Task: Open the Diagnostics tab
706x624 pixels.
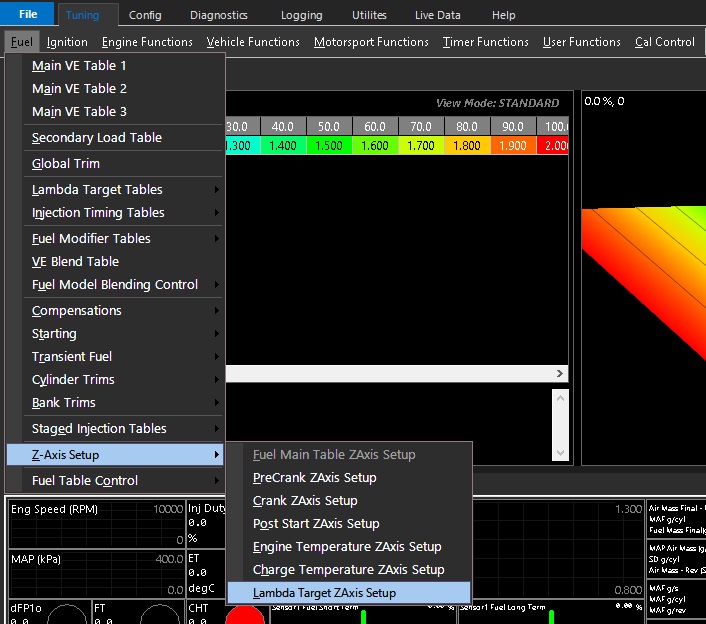Action: (218, 15)
